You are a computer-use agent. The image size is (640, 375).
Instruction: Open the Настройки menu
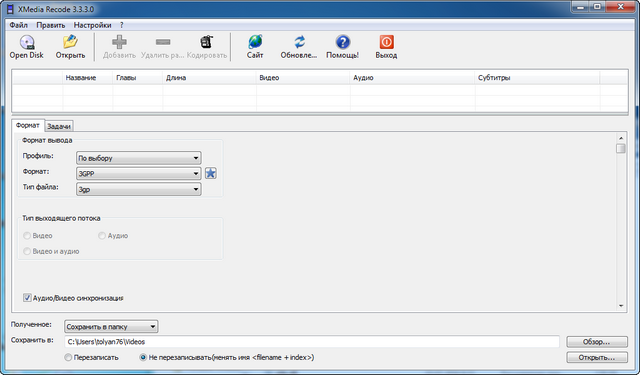point(92,25)
